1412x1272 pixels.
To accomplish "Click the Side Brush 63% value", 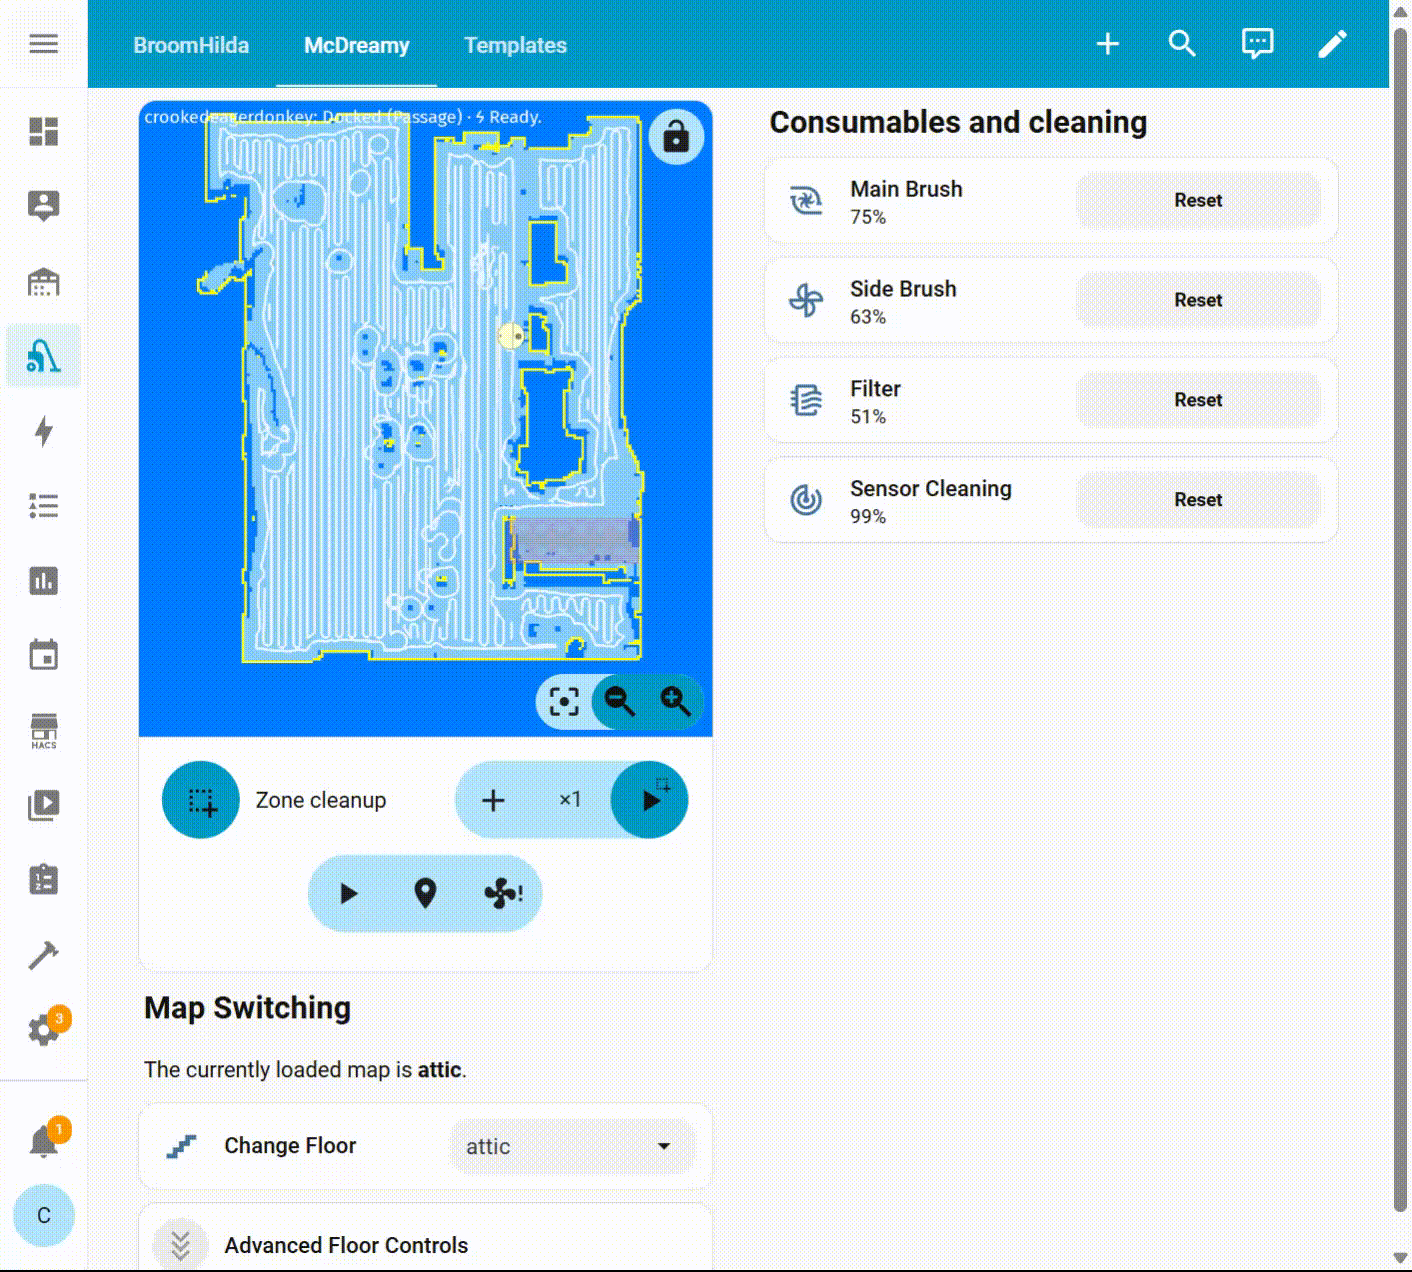I will point(868,317).
